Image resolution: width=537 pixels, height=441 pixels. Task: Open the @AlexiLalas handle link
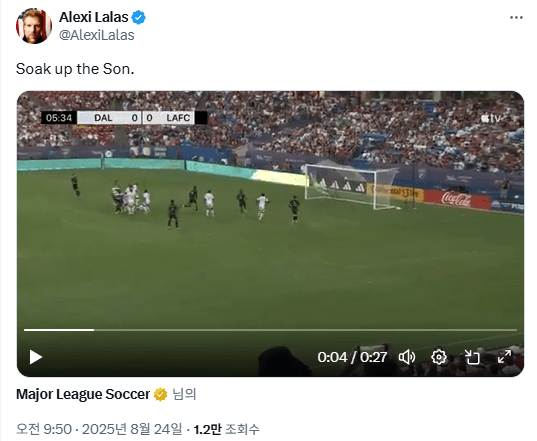tap(97, 35)
